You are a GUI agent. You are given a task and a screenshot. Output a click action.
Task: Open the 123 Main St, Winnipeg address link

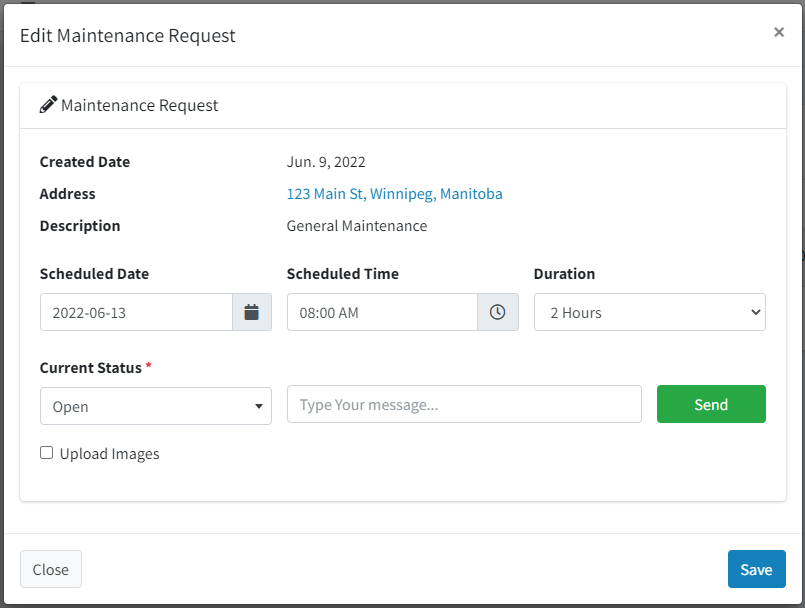pyautogui.click(x=394, y=194)
